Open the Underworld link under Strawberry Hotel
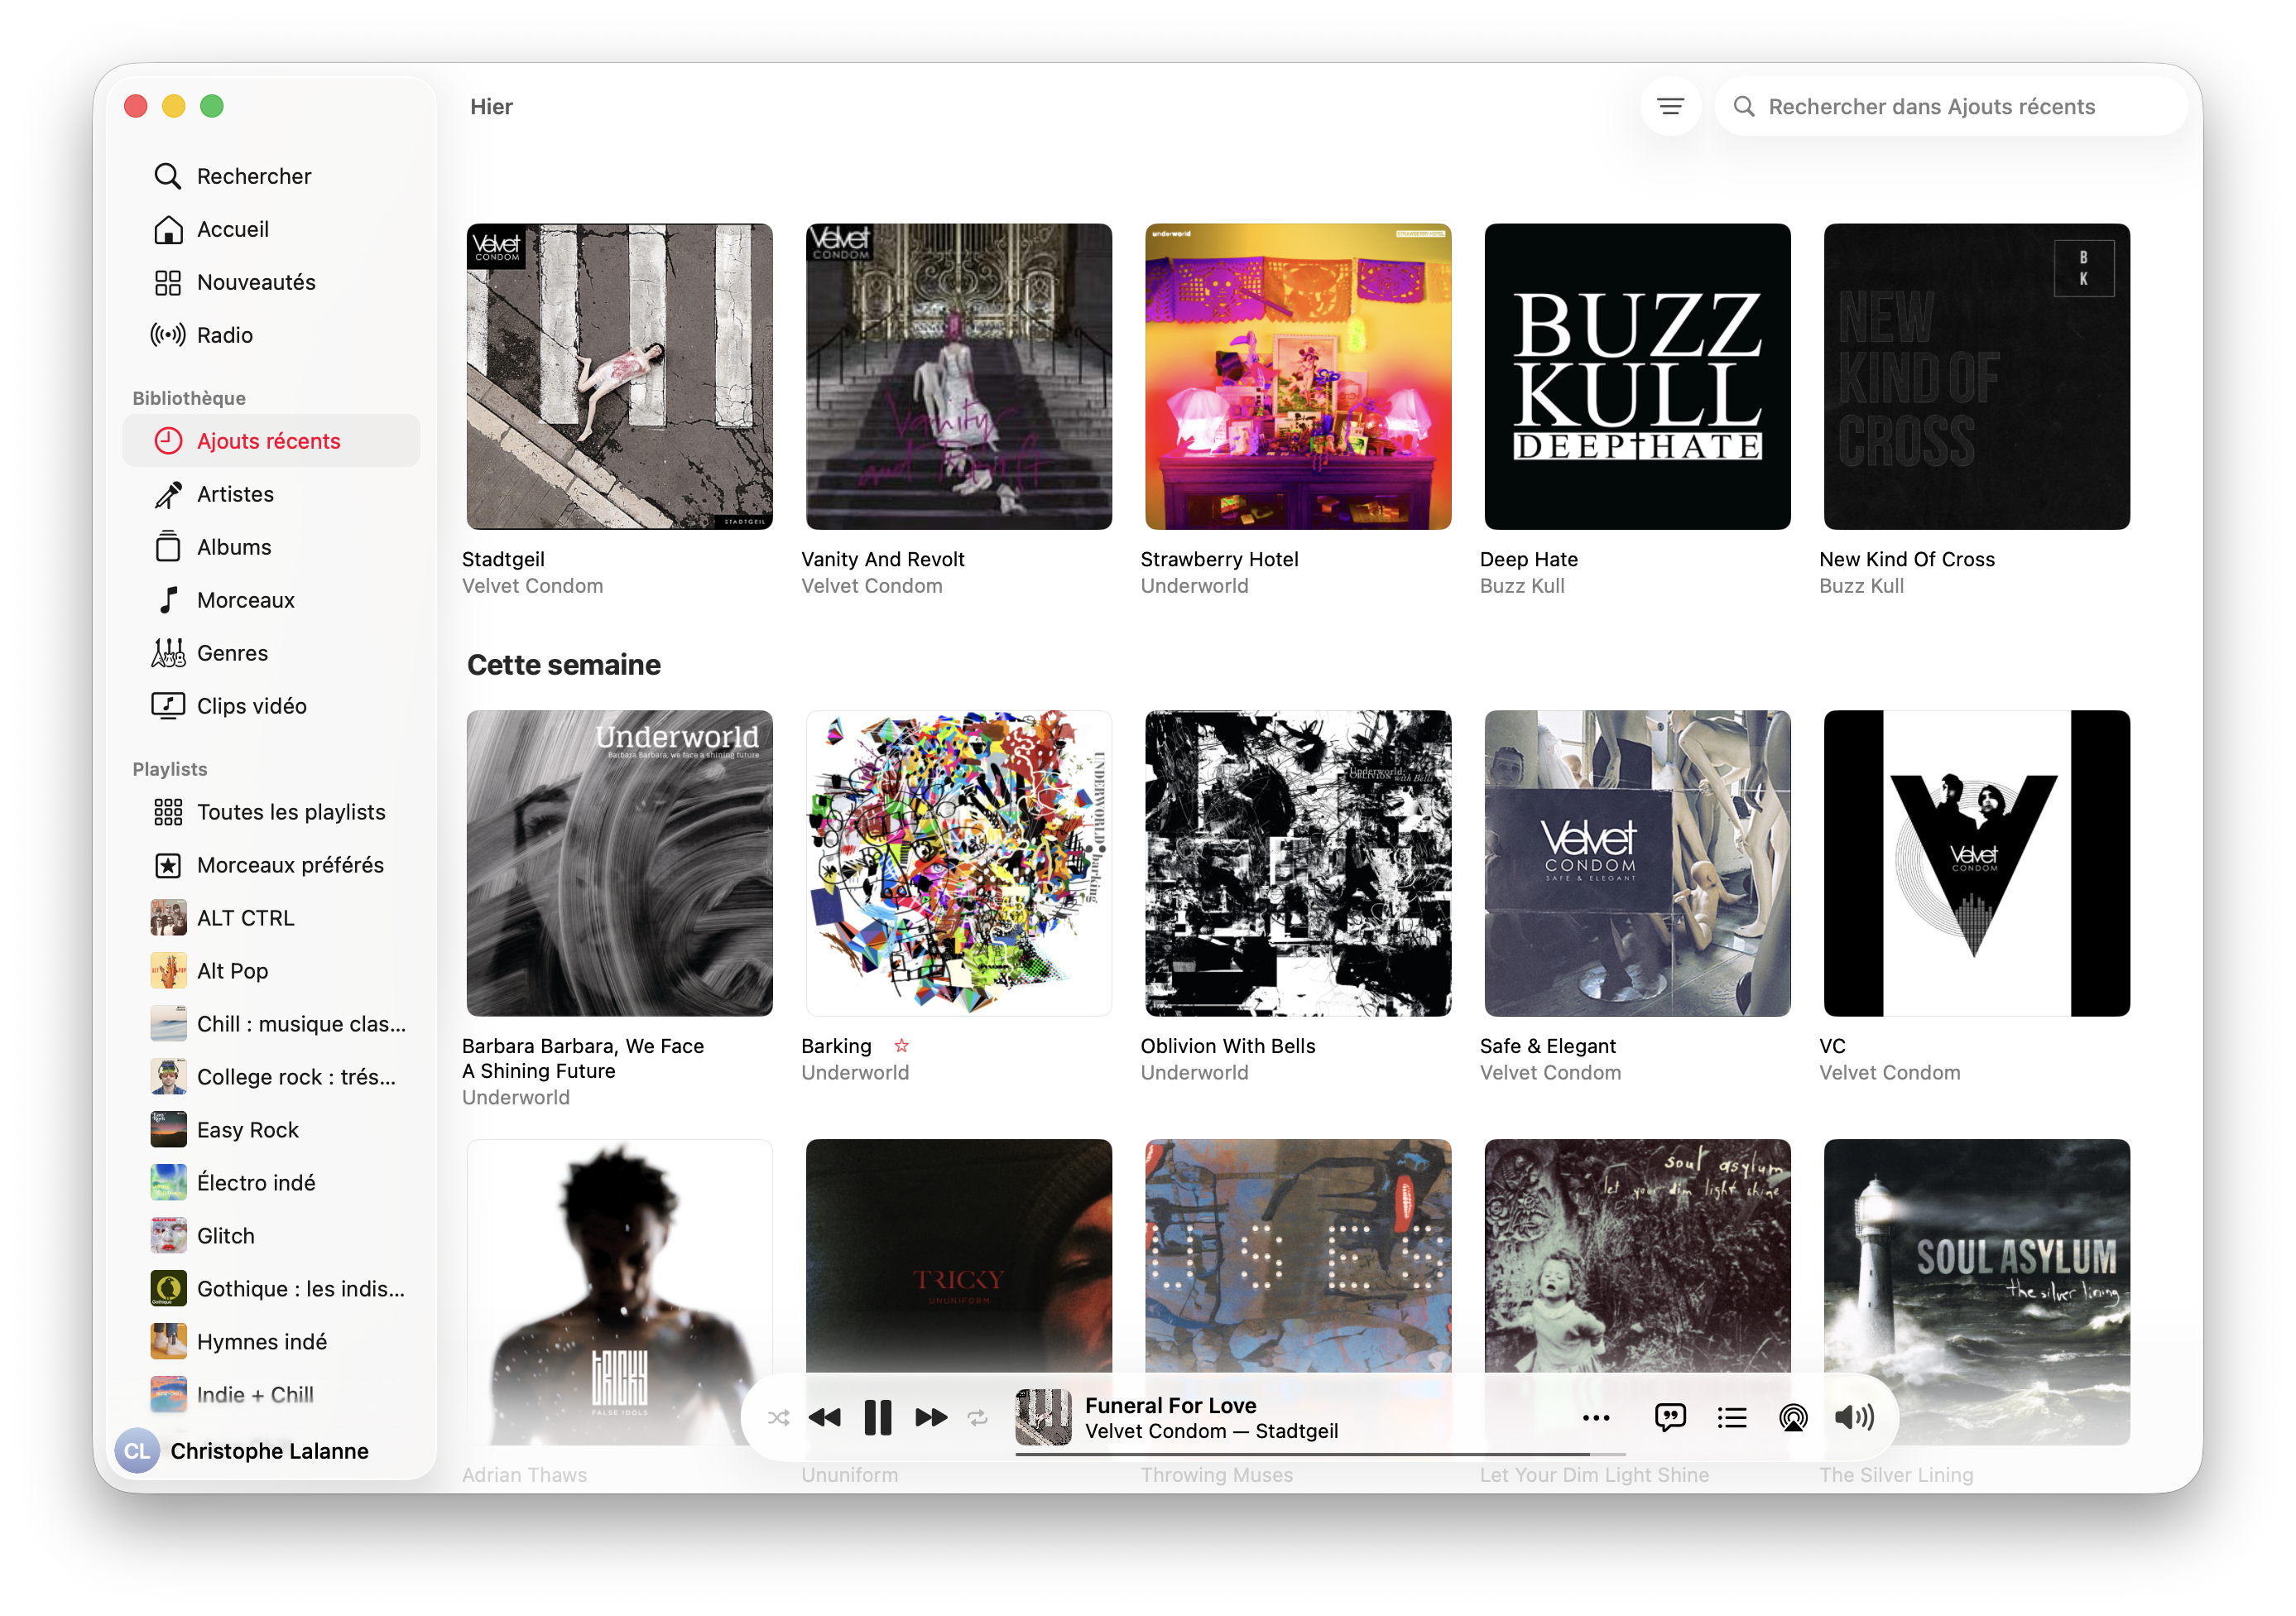This screenshot has height=1616, width=2296. tap(1194, 586)
